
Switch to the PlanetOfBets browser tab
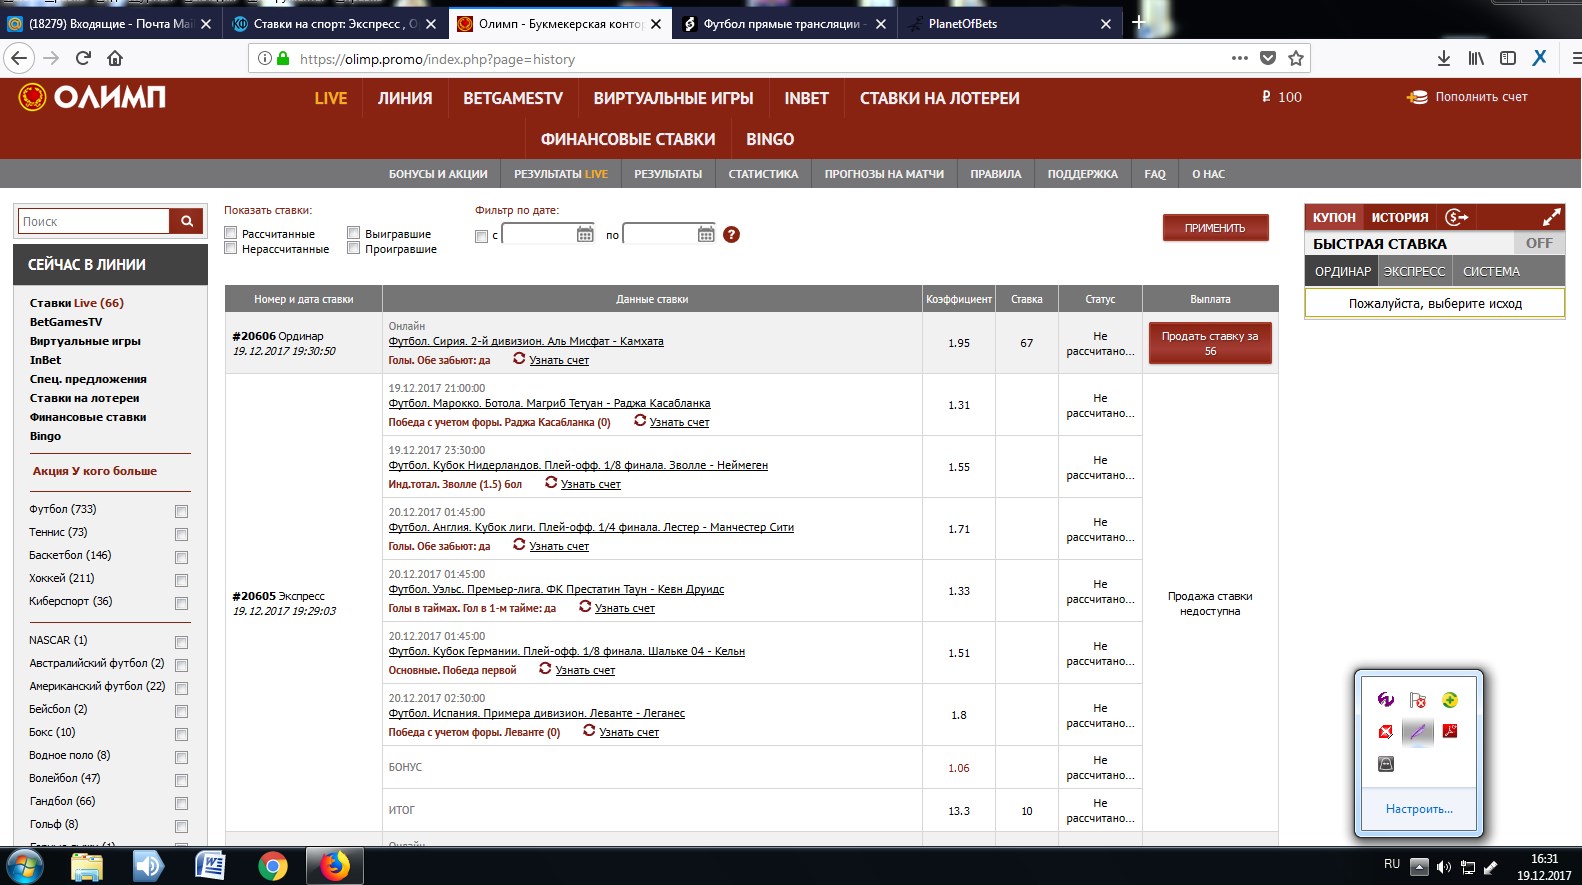tap(1009, 23)
